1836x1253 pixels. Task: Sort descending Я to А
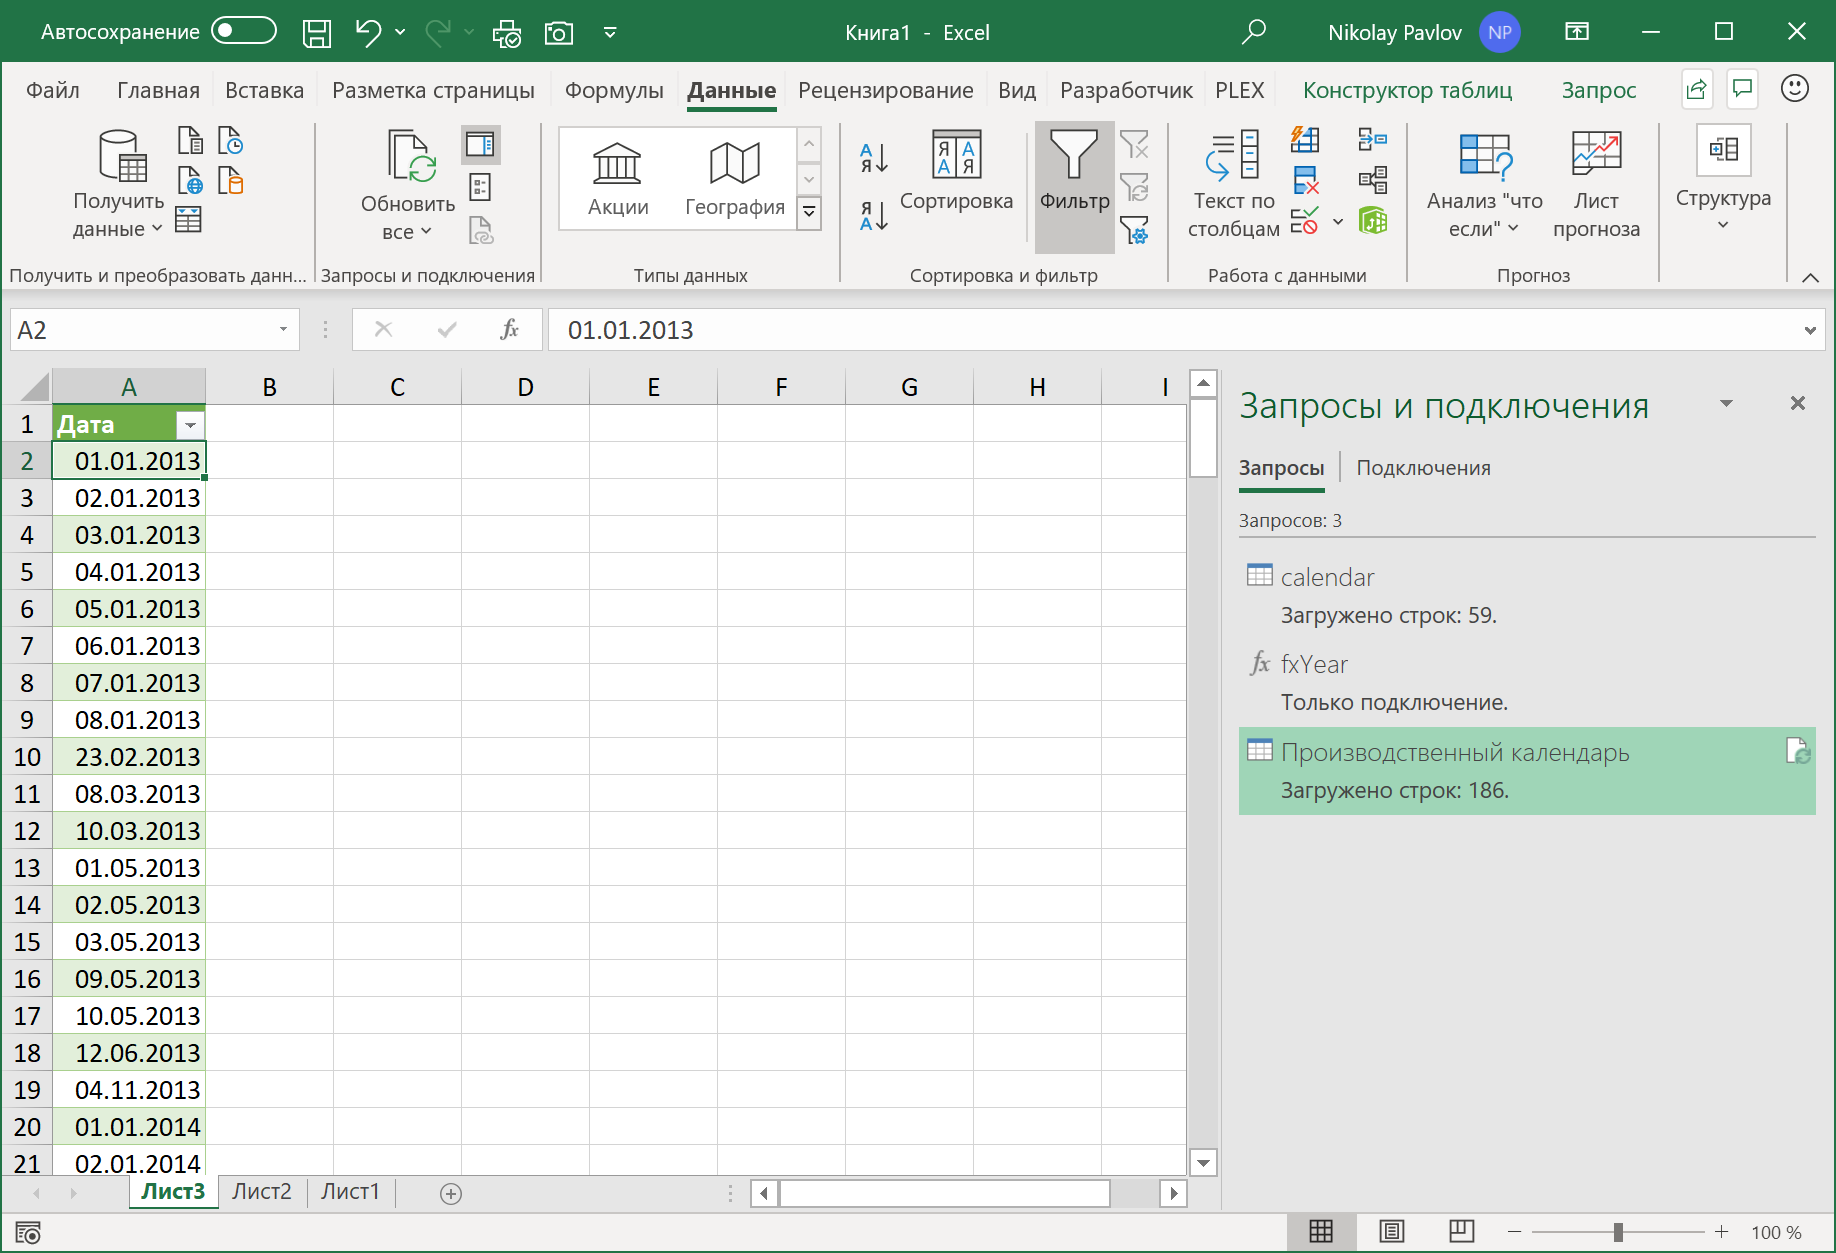tap(874, 215)
